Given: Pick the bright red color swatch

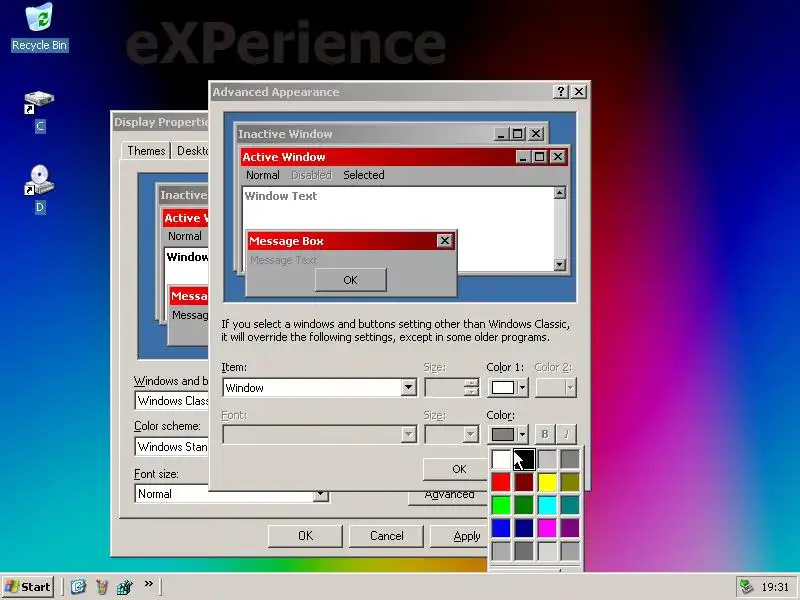Looking at the screenshot, I should (x=501, y=482).
